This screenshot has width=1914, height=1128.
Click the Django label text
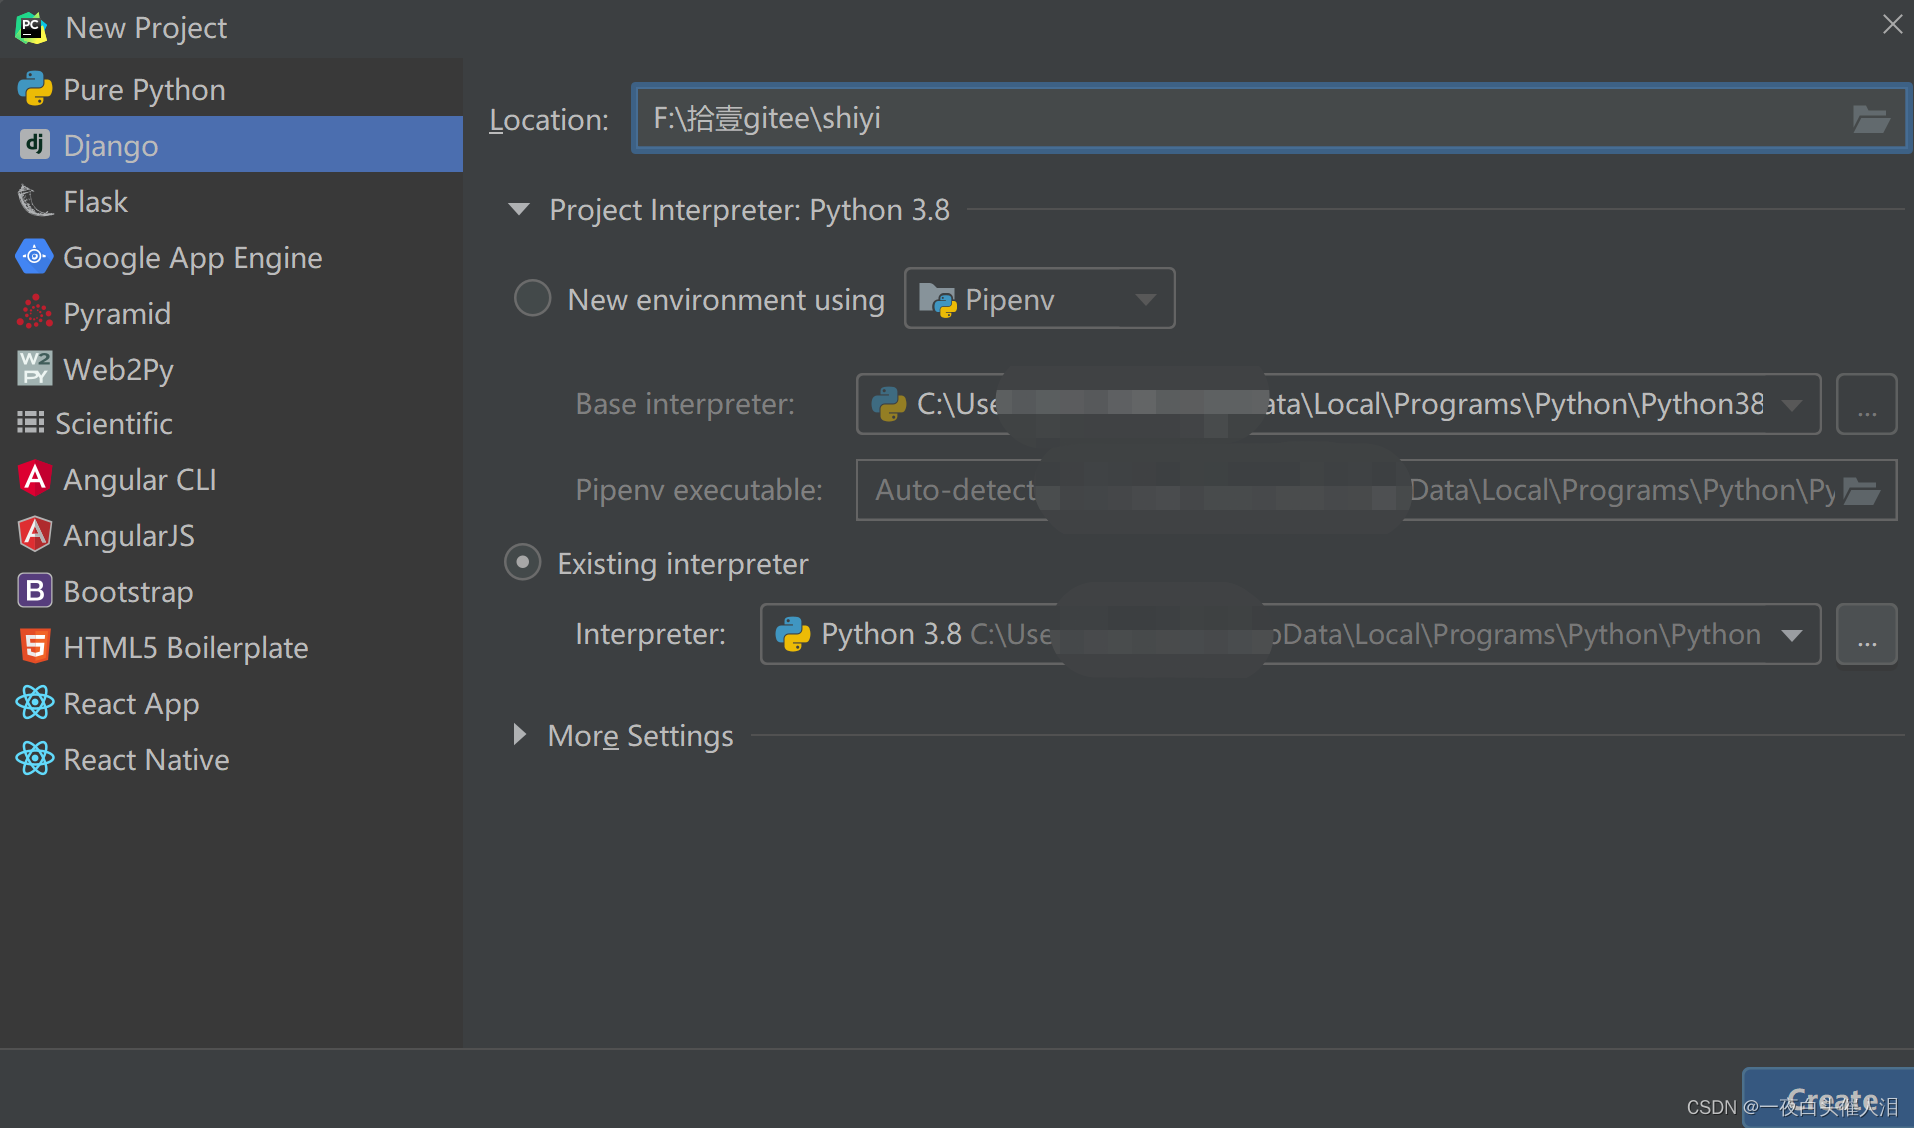pyautogui.click(x=110, y=146)
